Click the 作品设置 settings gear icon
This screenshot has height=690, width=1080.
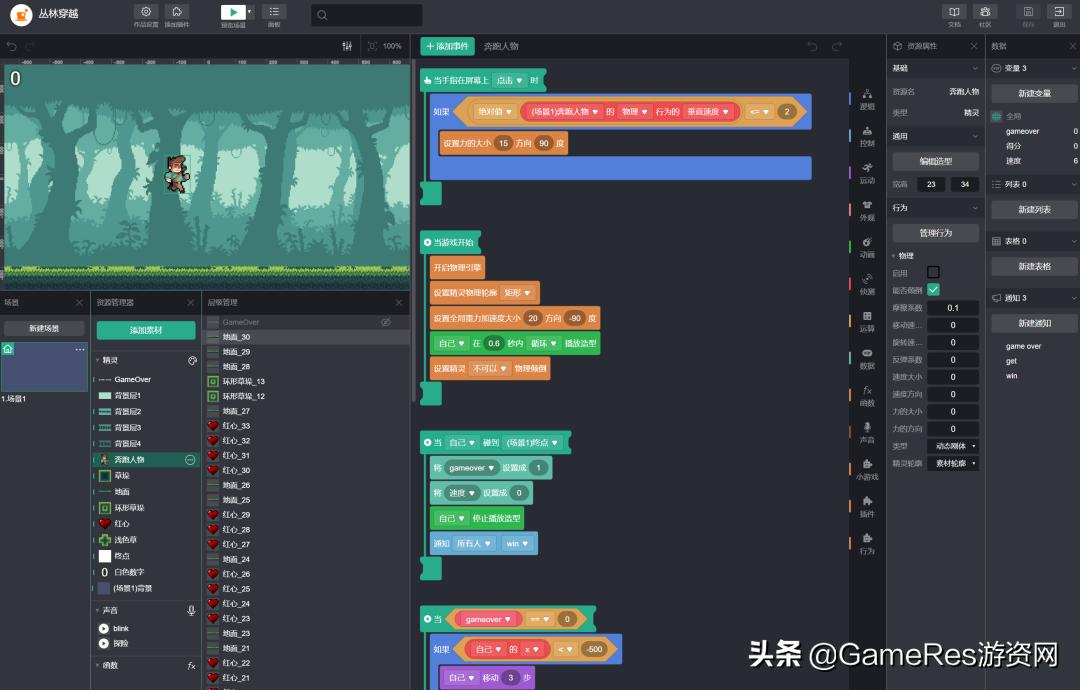point(145,12)
